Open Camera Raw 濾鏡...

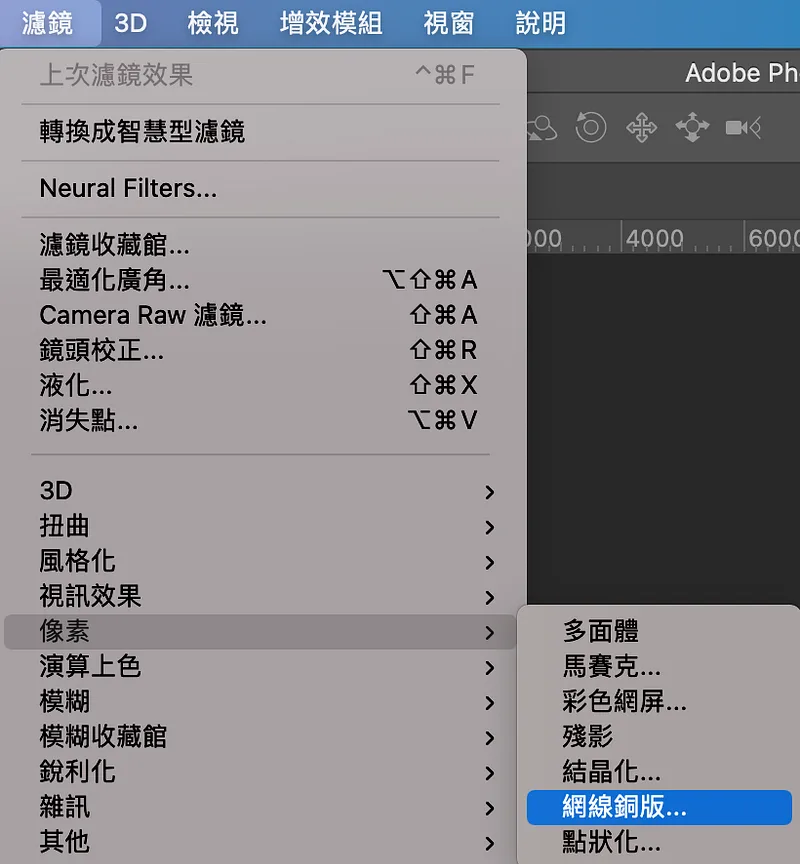point(263,315)
